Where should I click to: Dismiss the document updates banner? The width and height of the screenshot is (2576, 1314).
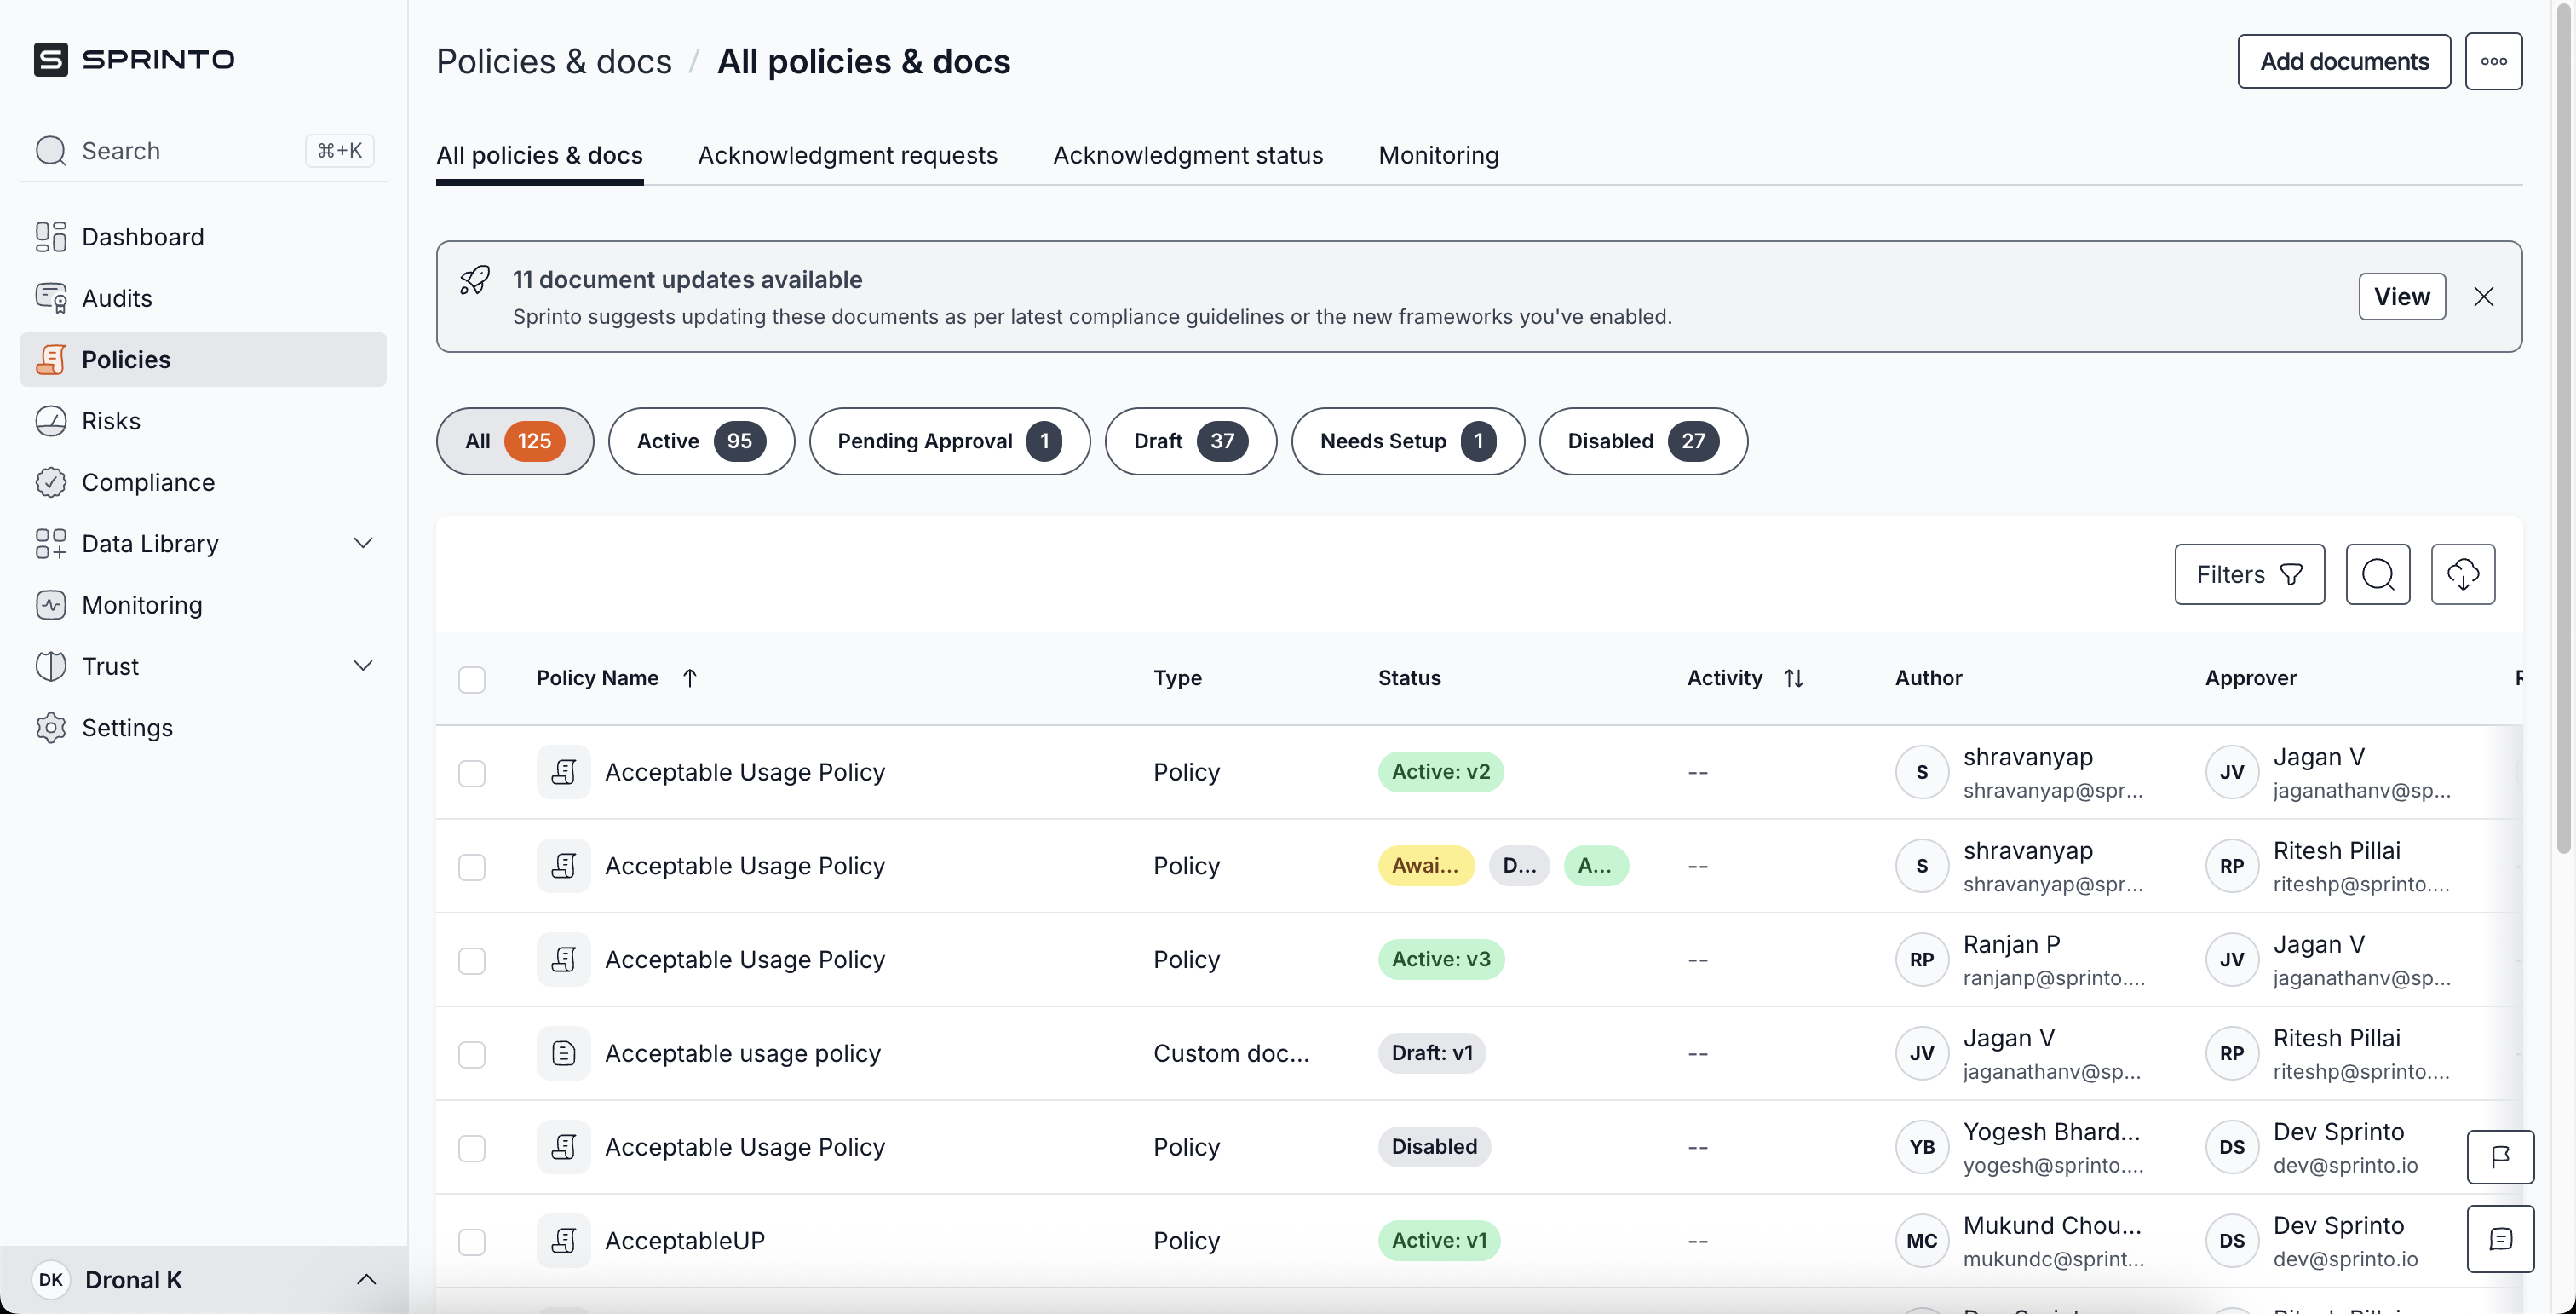coord(2483,297)
